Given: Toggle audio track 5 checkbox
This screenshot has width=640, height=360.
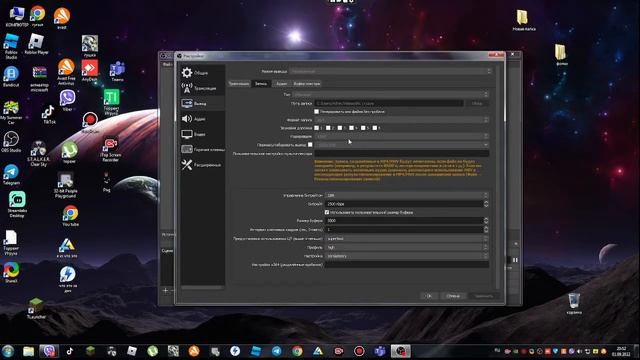Looking at the screenshot, I should point(363,128).
